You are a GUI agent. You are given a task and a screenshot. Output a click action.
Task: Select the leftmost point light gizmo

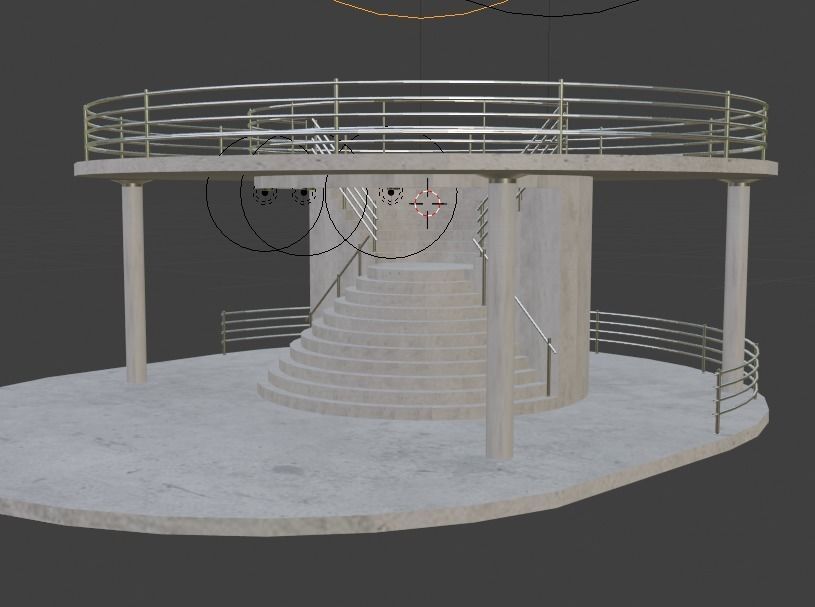click(265, 193)
